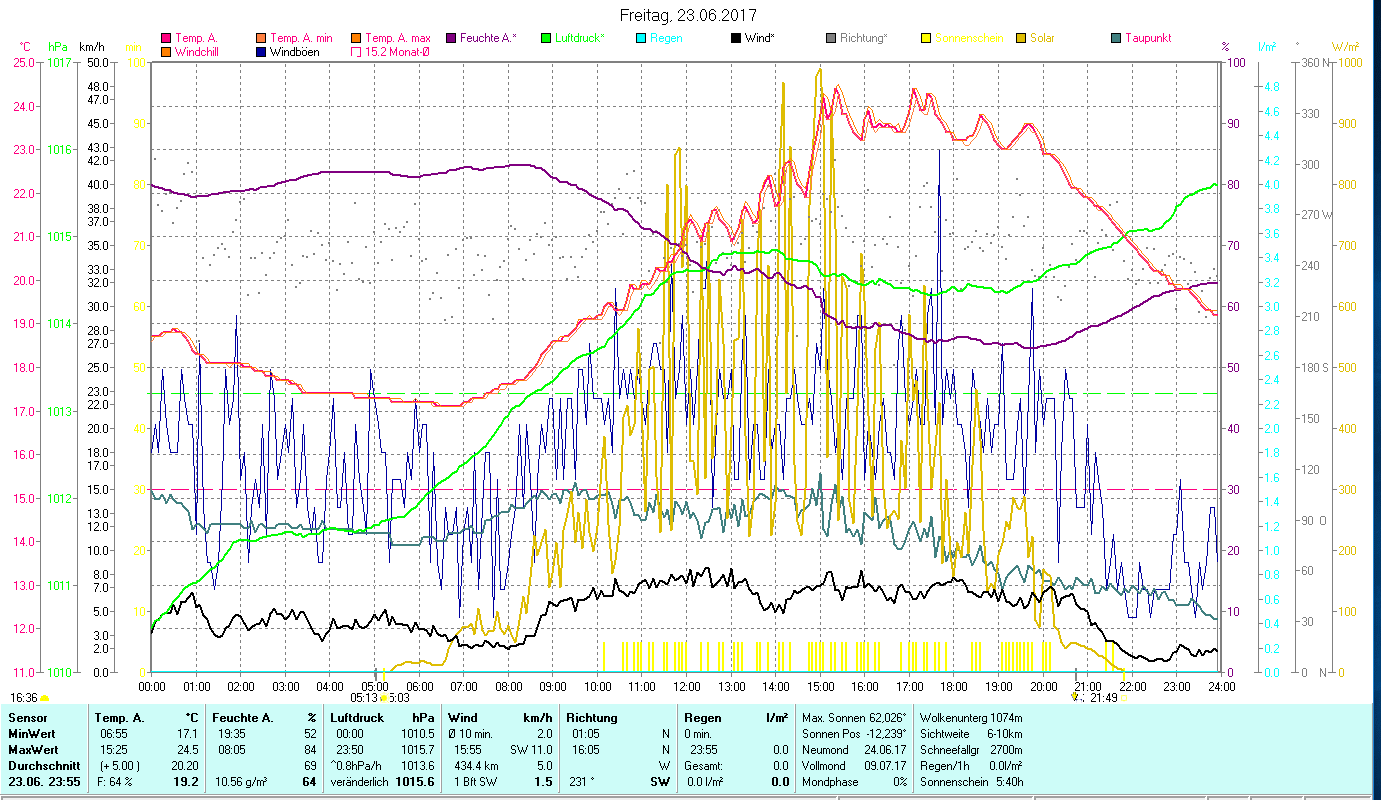This screenshot has height=800, width=1381.
Task: Click the current temperature value 19.2
Action: pyautogui.click(x=188, y=782)
